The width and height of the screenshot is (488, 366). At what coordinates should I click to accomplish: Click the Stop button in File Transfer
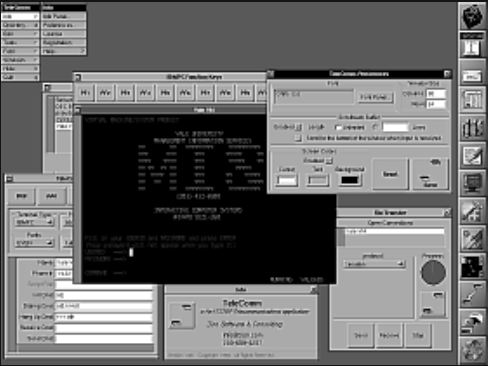click(418, 335)
